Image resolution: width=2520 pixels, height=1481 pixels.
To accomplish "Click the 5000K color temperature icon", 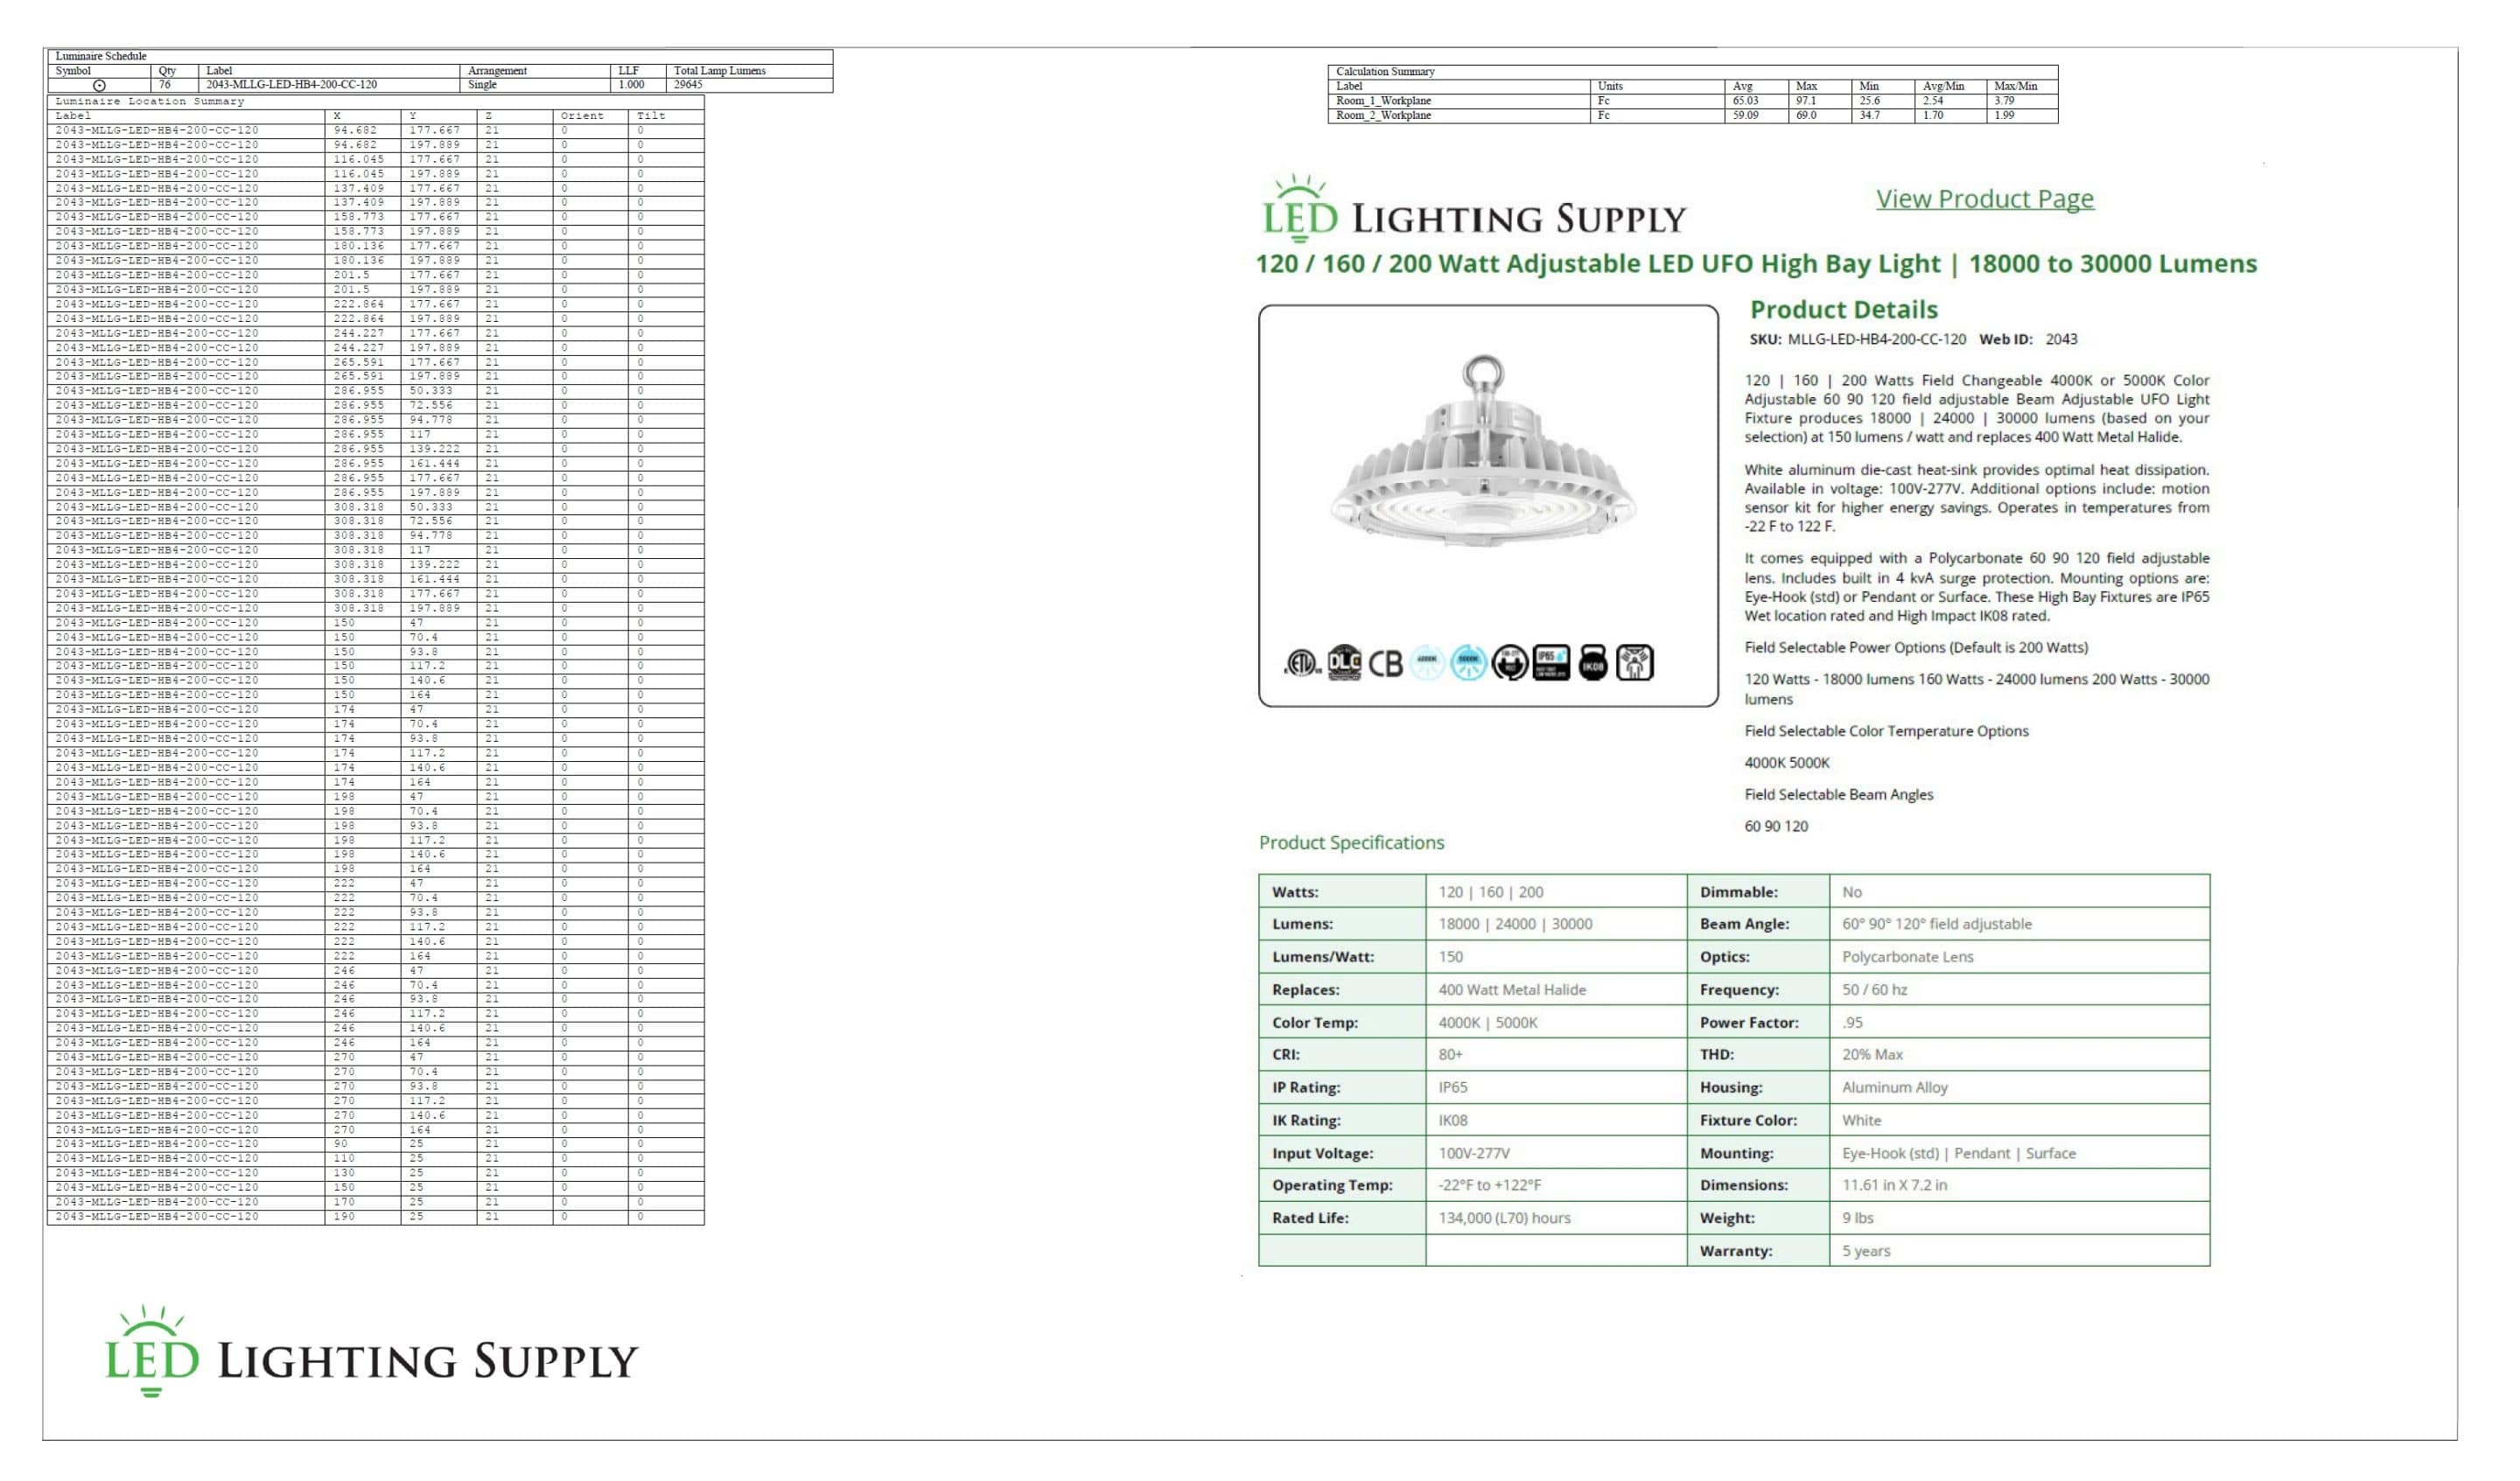I will (x=1468, y=663).
